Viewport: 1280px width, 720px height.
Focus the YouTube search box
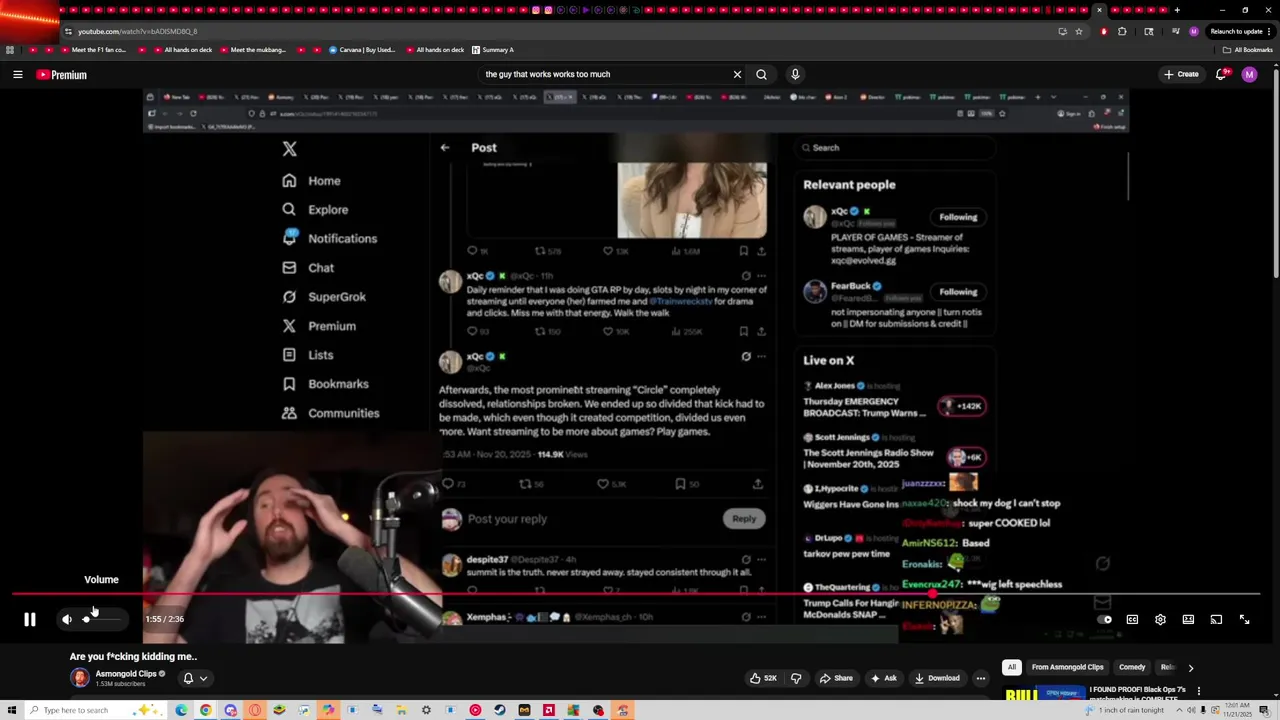tap(605, 74)
